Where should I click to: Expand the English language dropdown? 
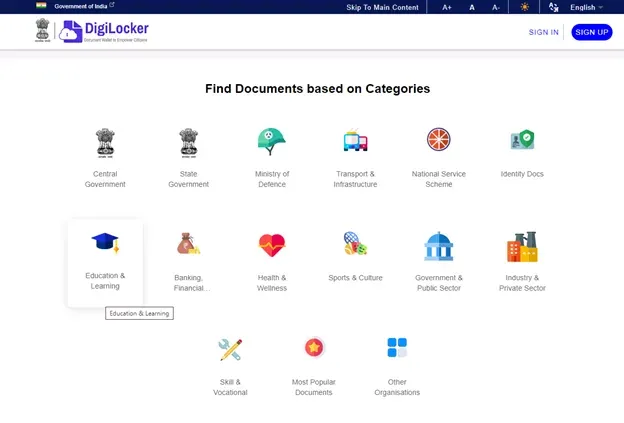(x=586, y=7)
